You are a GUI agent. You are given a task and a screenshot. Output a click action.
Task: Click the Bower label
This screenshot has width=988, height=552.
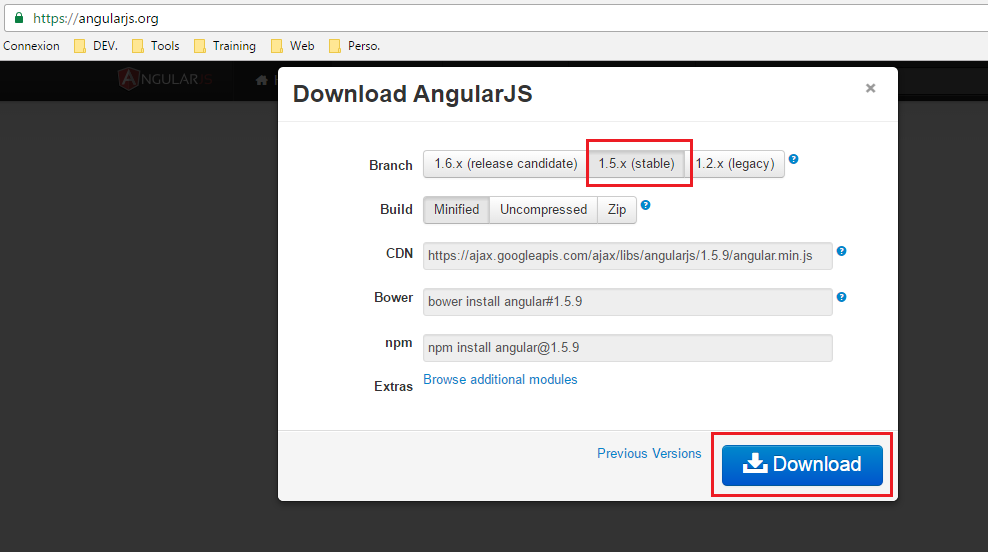point(393,297)
